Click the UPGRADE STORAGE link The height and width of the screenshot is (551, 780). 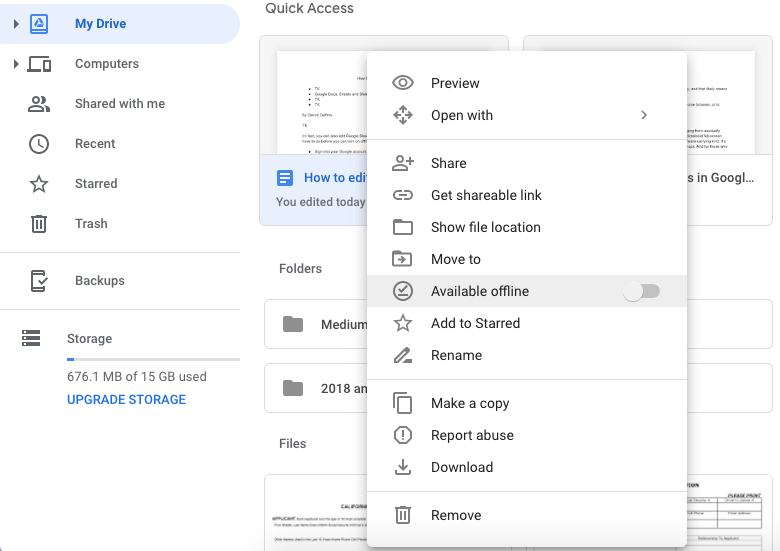[x=126, y=399]
